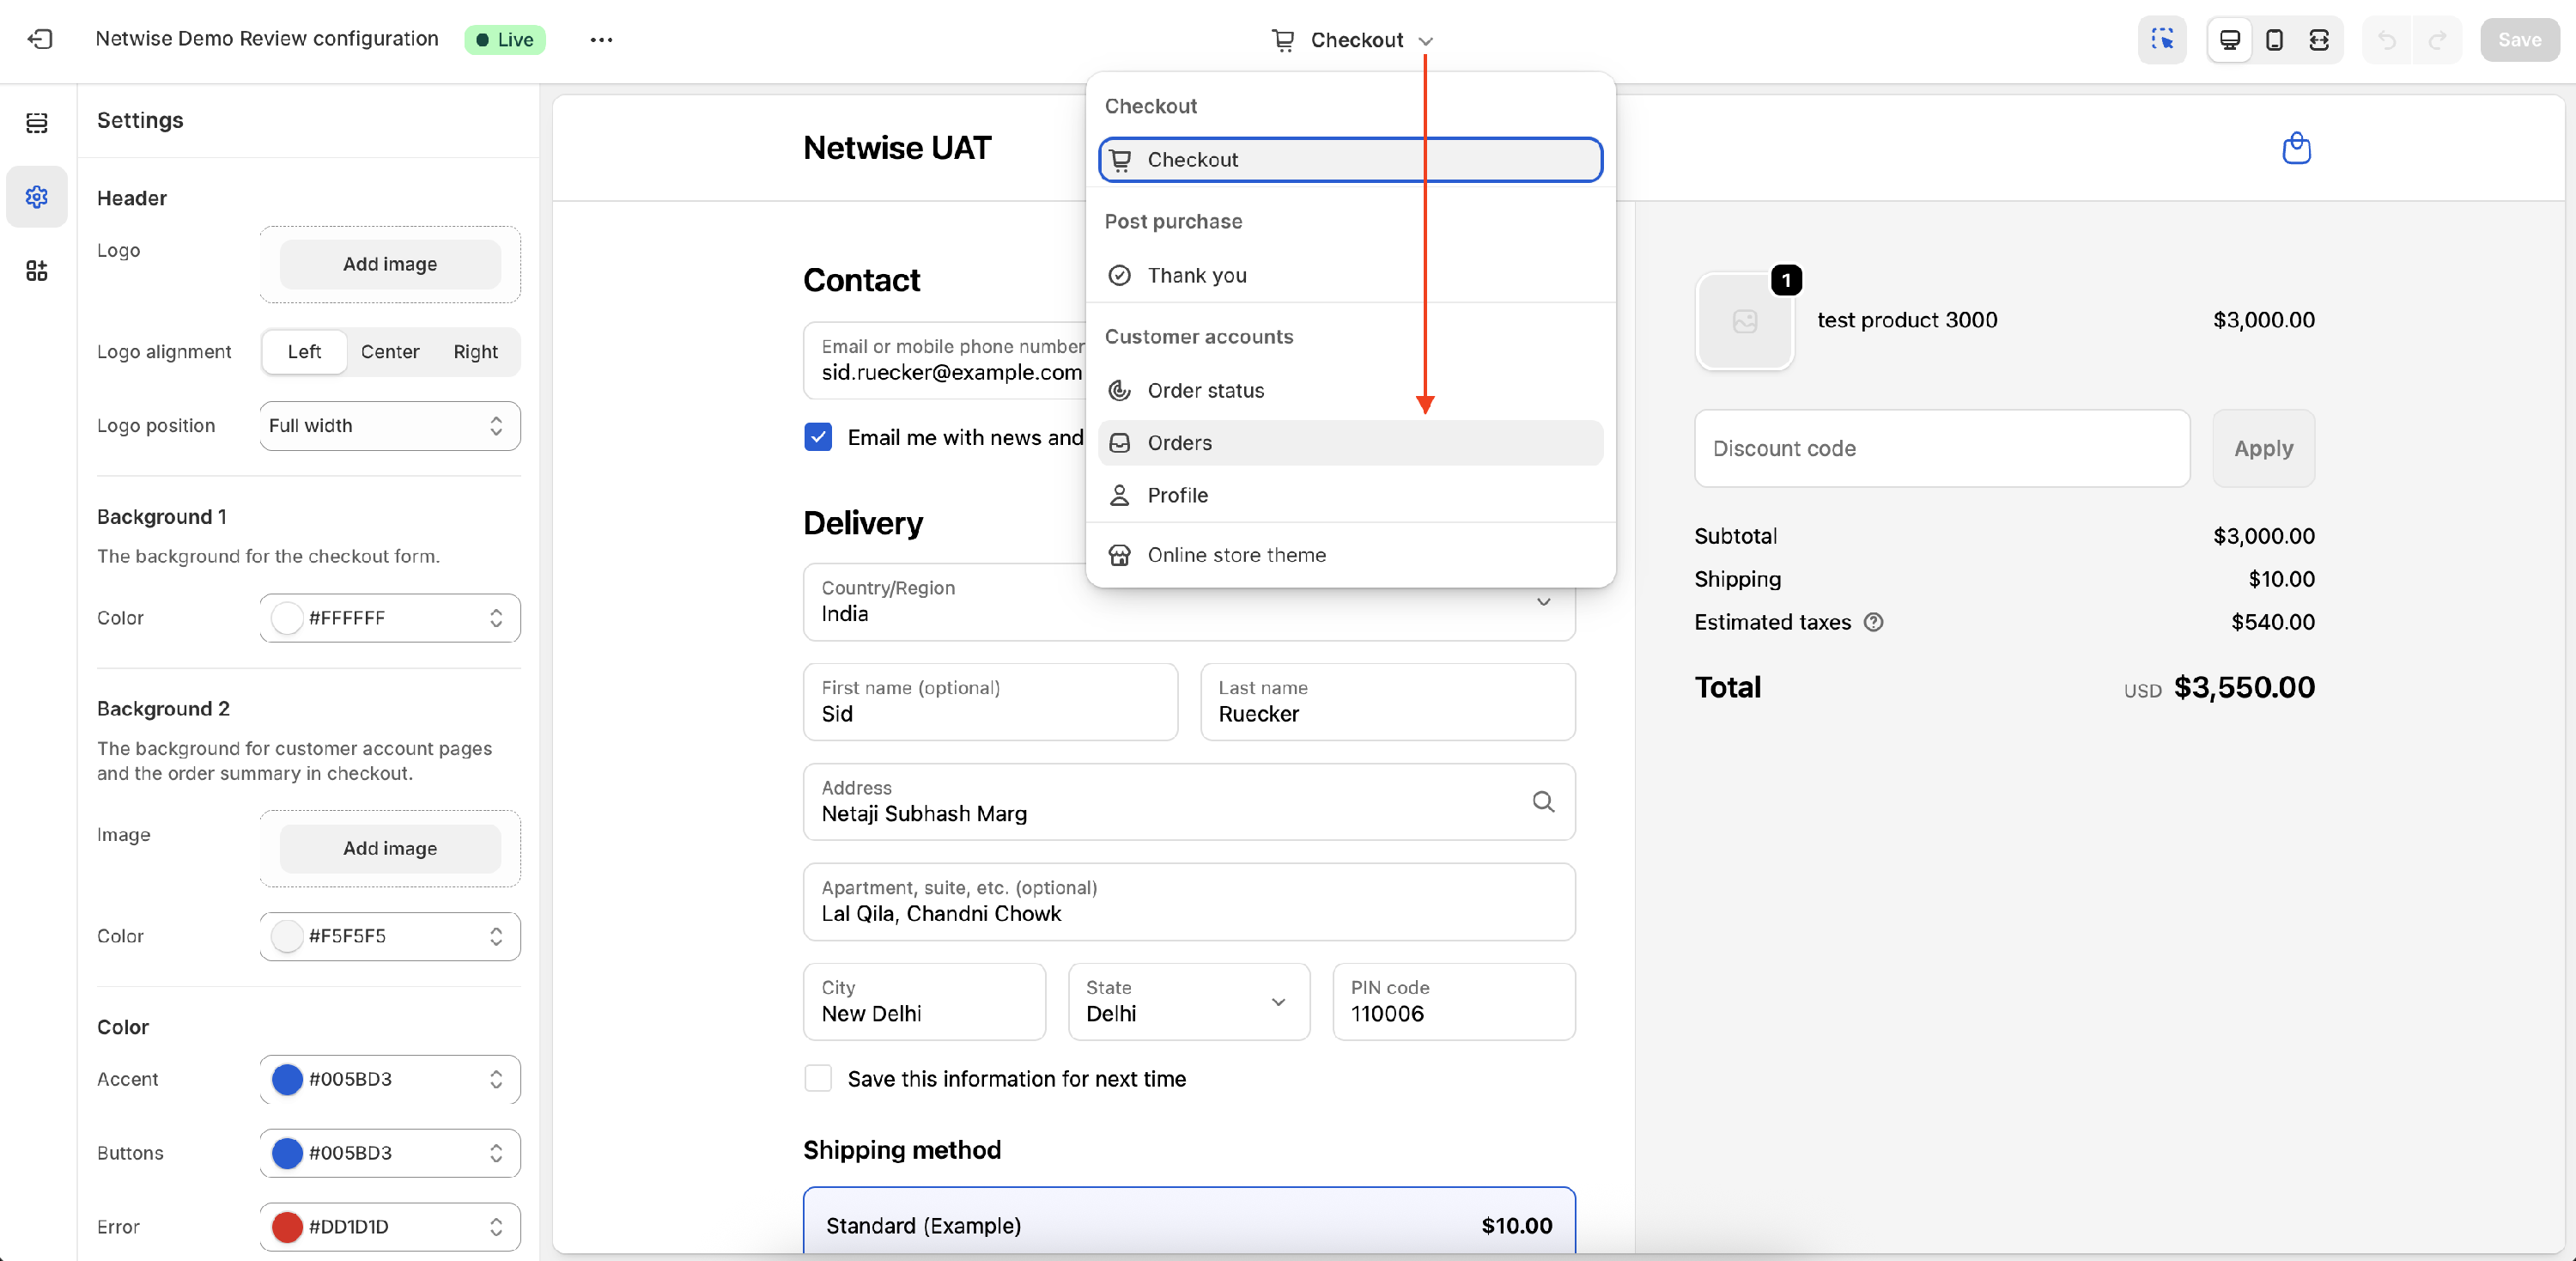Select the desktop preview icon

2229,40
